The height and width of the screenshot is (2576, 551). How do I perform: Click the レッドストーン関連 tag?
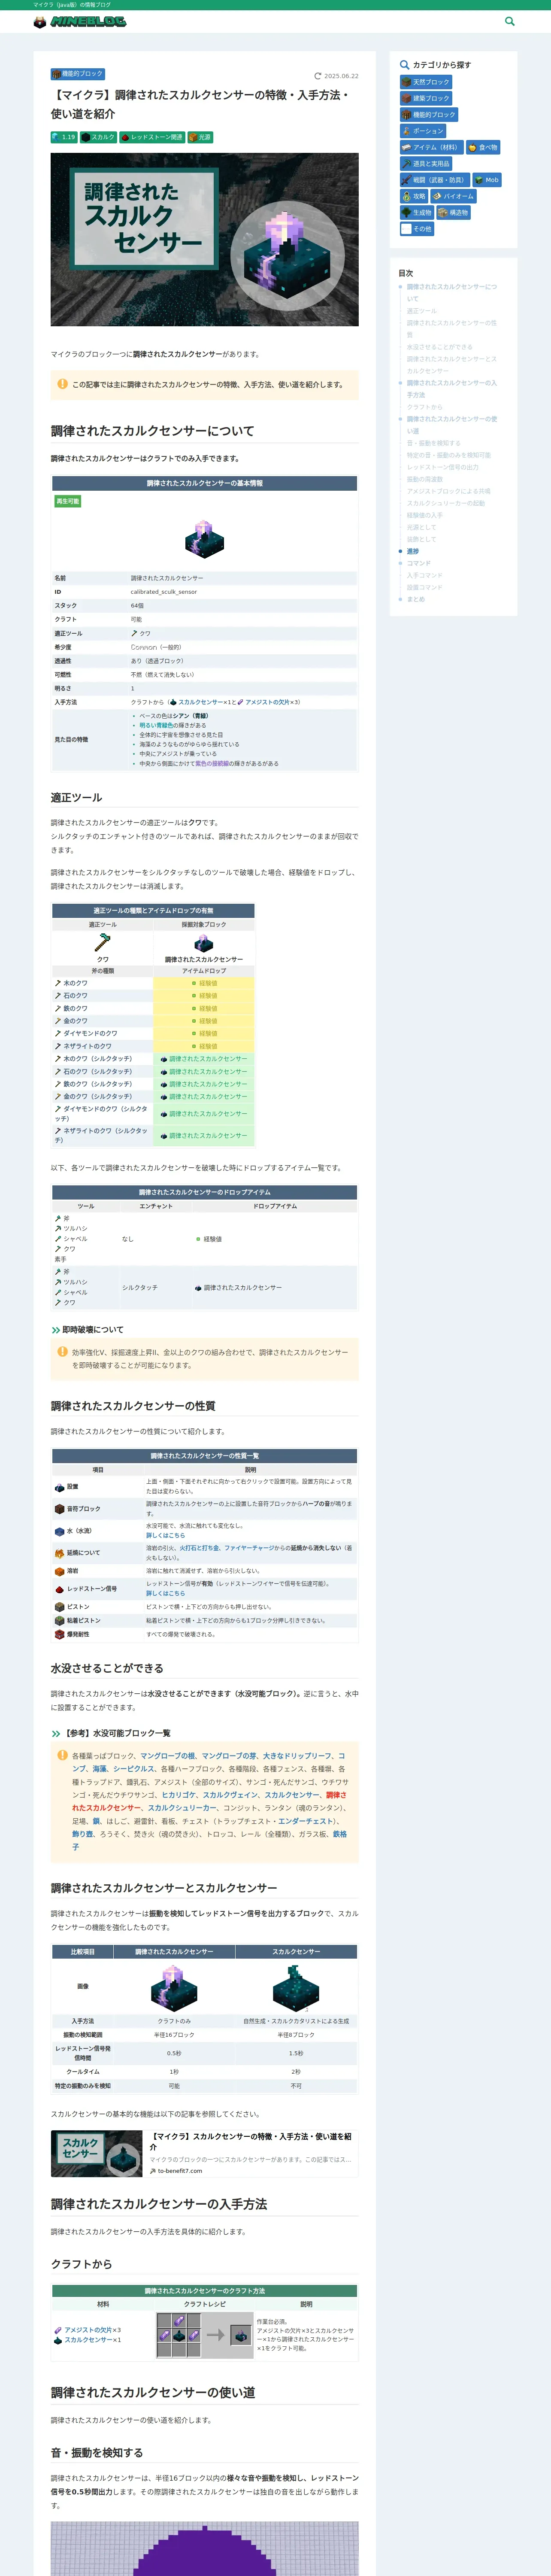pos(152,137)
